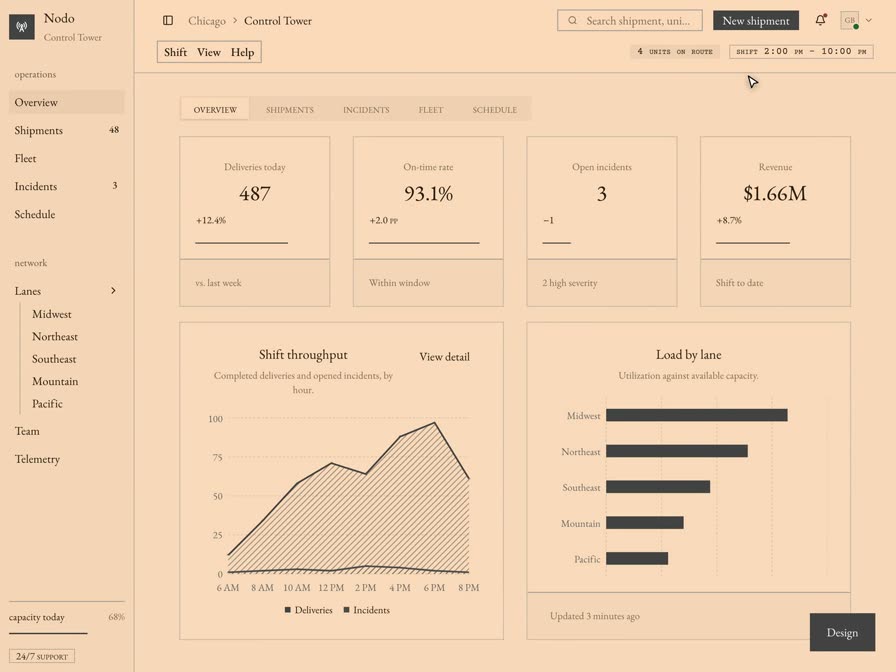The image size is (896, 672).
Task: Select the Northeast lane
Action: point(55,336)
